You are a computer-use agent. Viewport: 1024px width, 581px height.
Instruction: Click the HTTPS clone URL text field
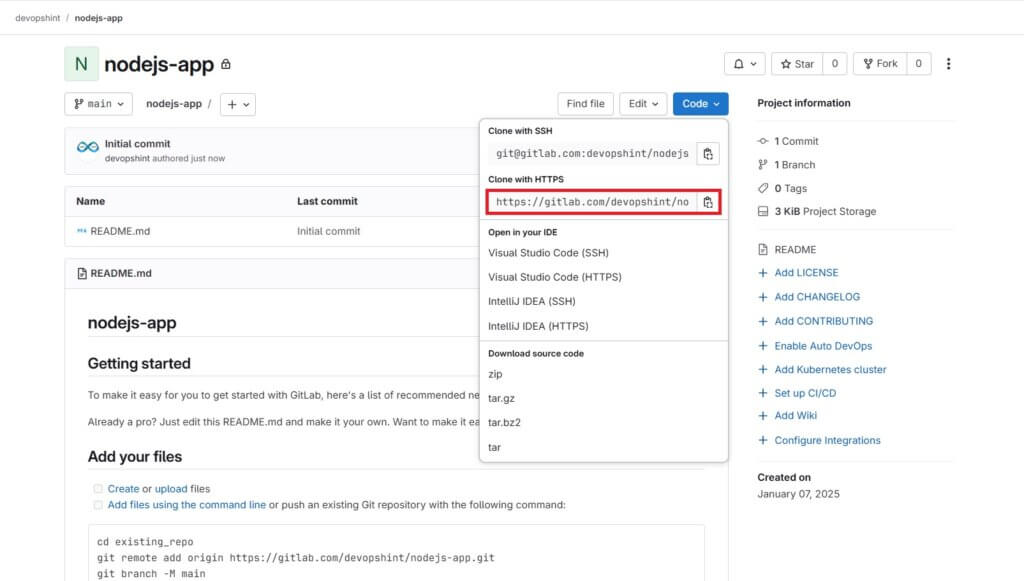592,202
